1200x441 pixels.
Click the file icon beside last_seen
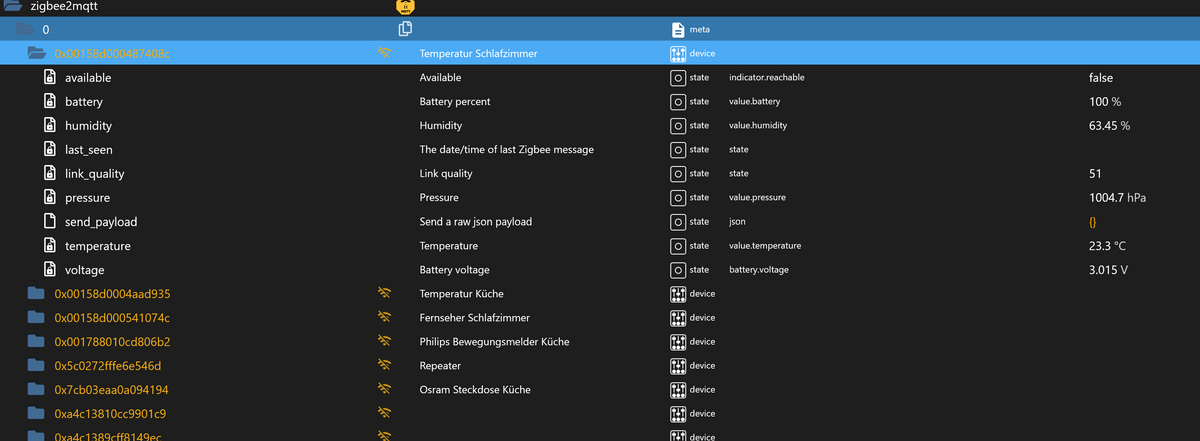(49, 149)
